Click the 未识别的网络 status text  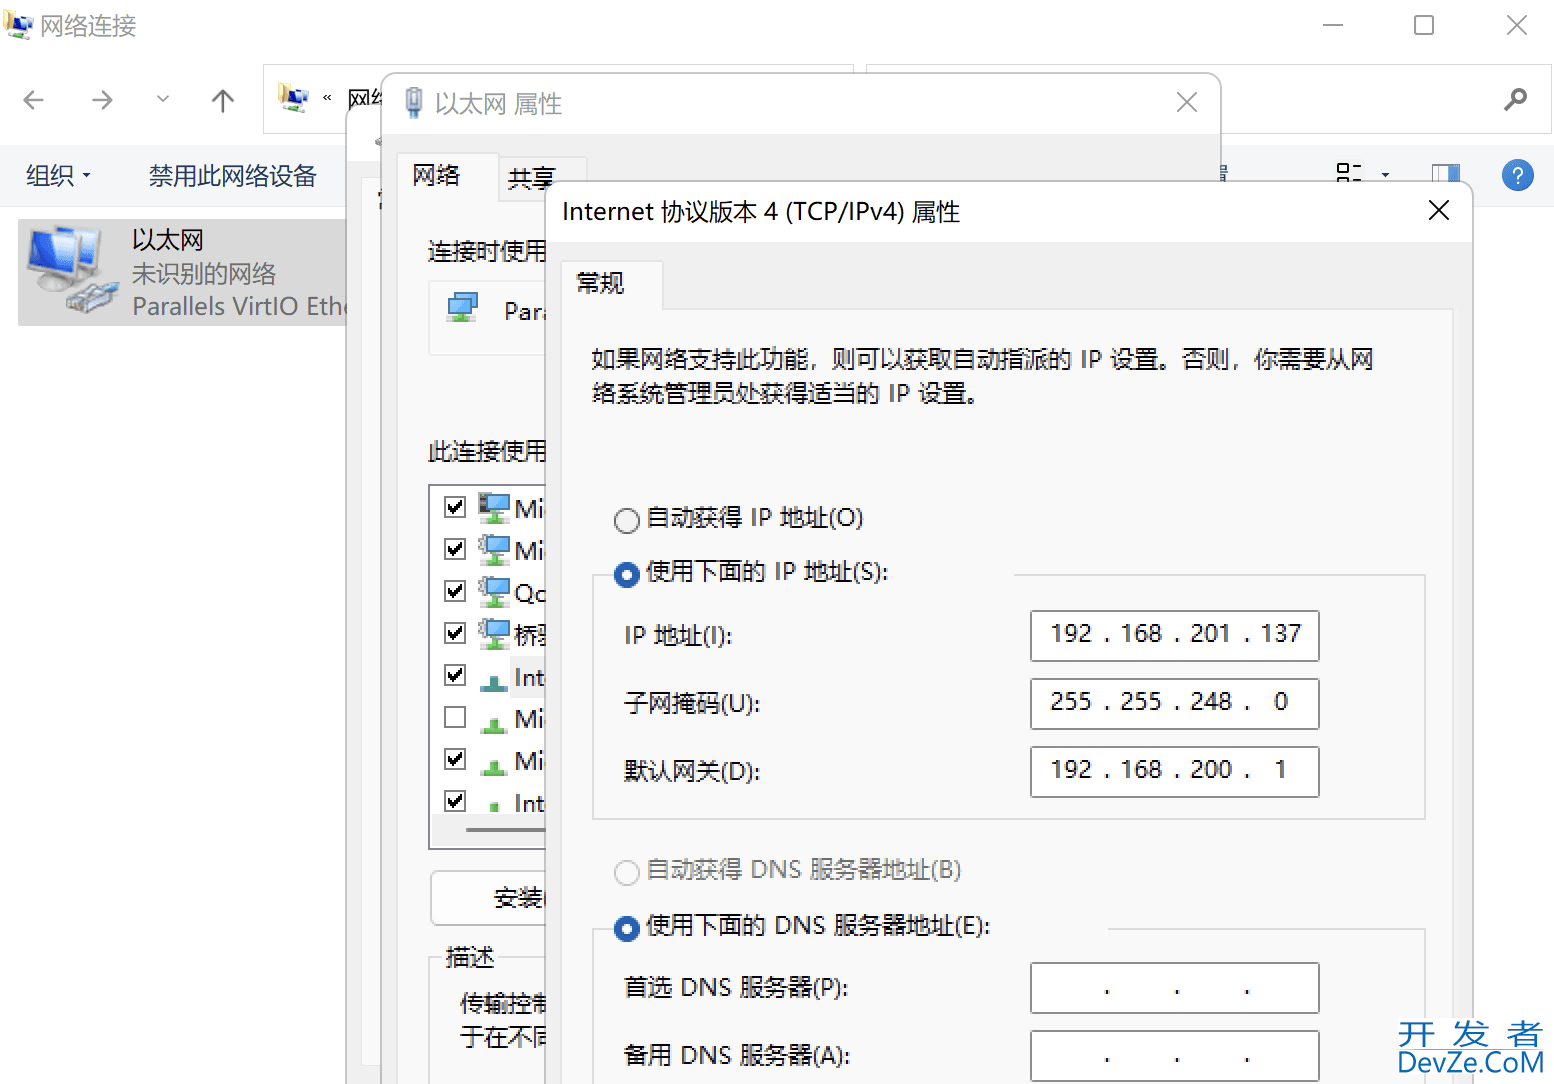[204, 274]
